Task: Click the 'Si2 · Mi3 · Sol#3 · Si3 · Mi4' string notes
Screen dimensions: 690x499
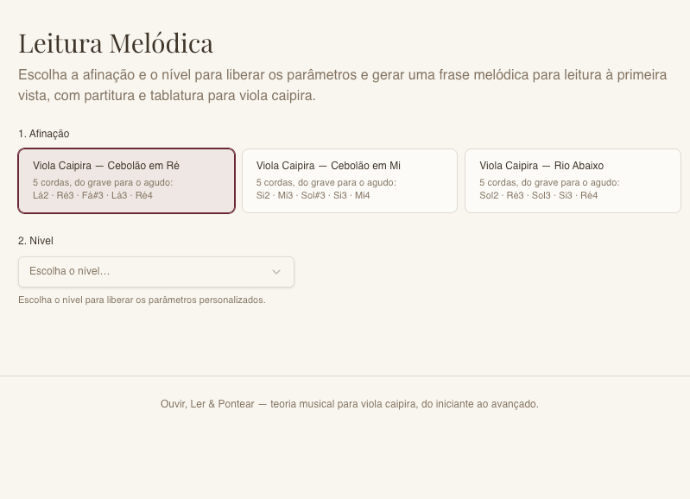Action: 313,195
